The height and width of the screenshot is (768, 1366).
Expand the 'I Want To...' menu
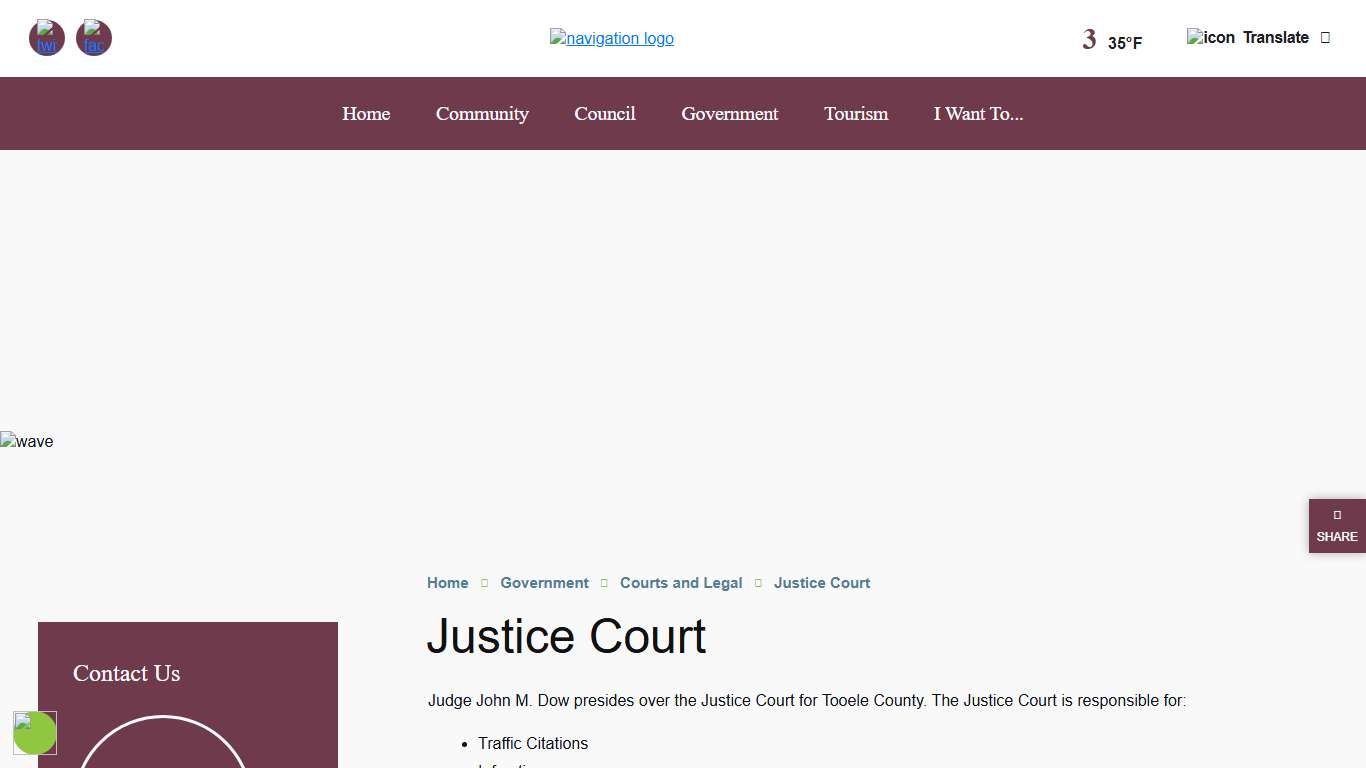coord(978,114)
